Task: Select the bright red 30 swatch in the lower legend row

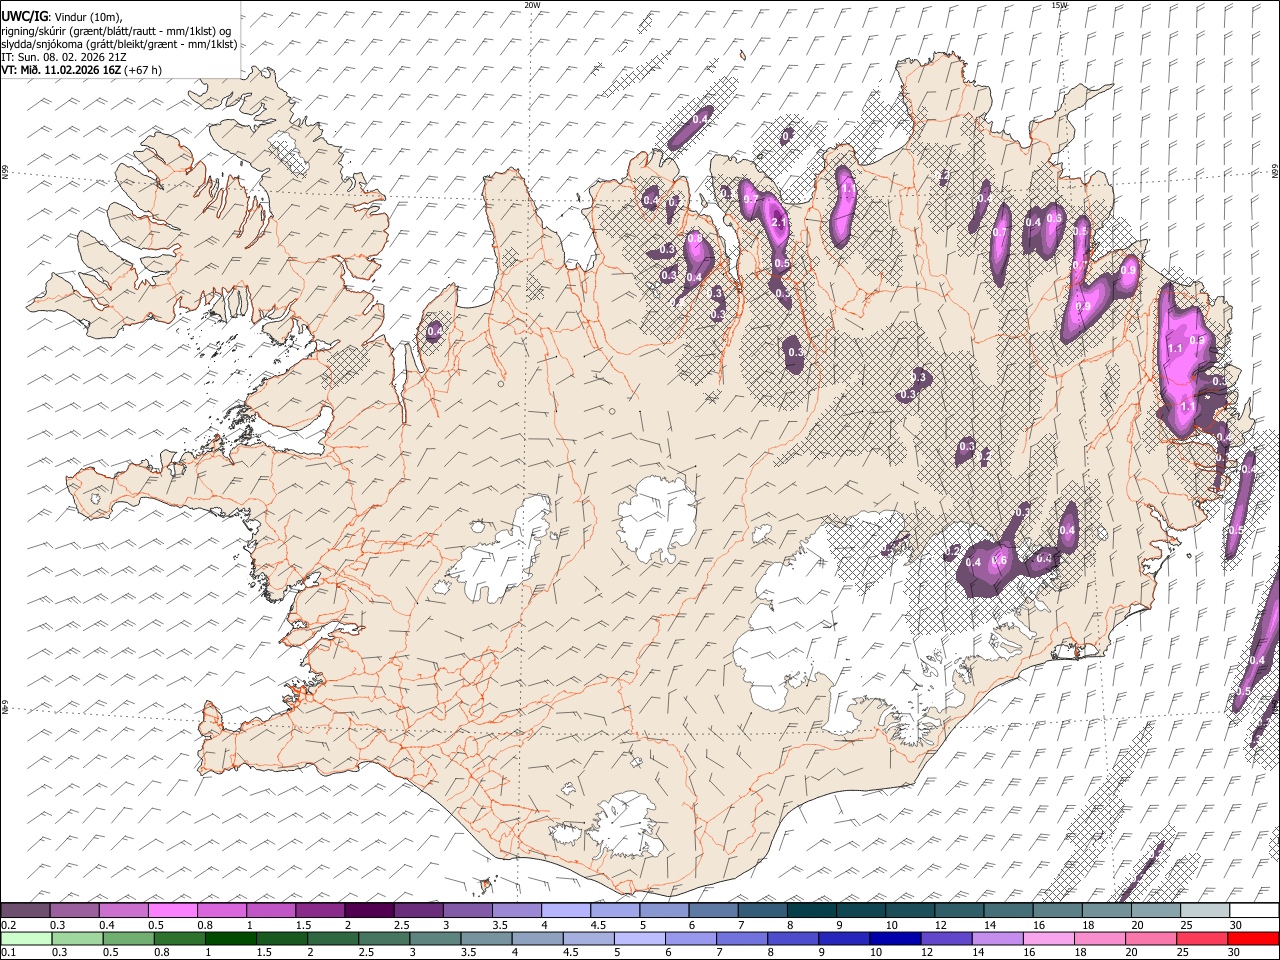Action: click(x=1252, y=938)
